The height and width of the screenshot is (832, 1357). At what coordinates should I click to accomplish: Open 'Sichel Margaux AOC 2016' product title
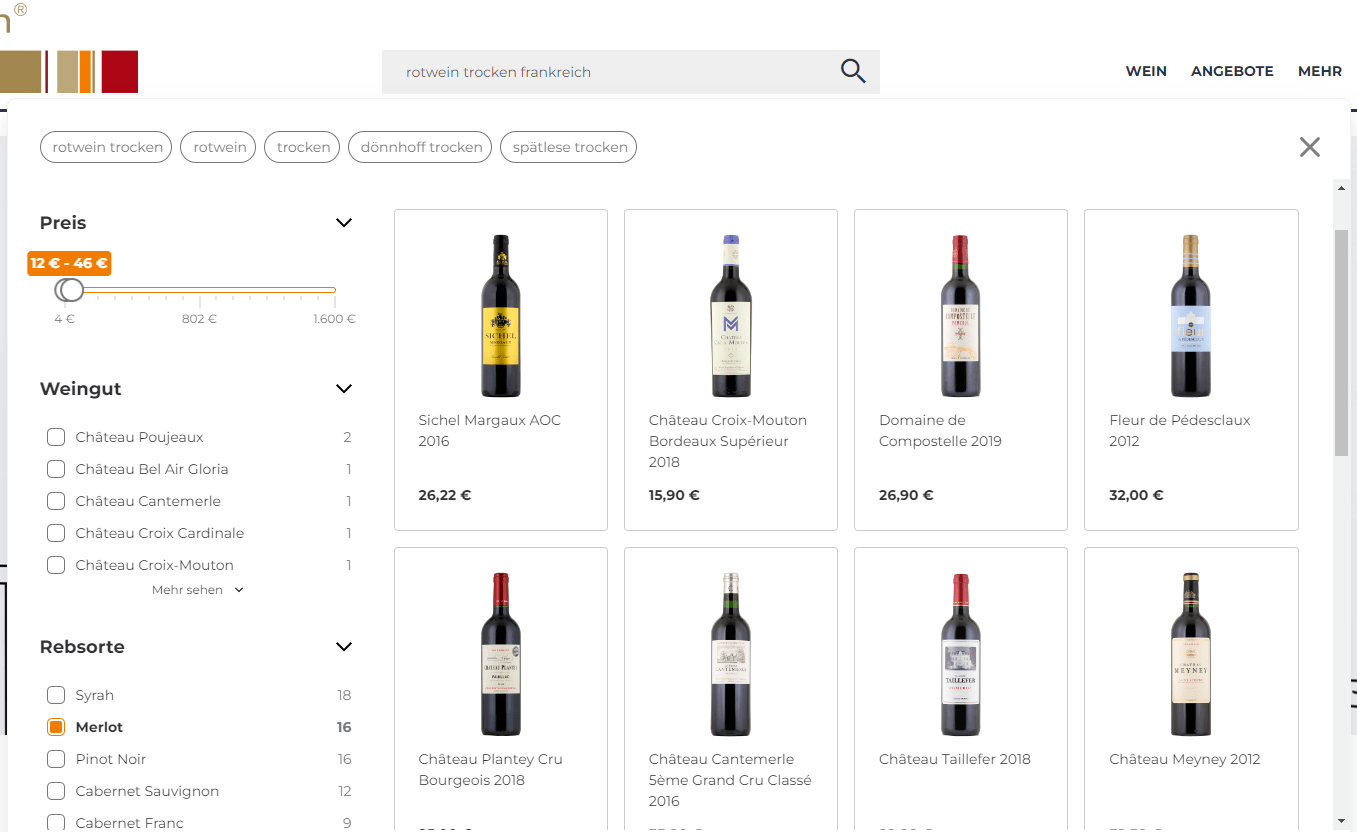[490, 431]
